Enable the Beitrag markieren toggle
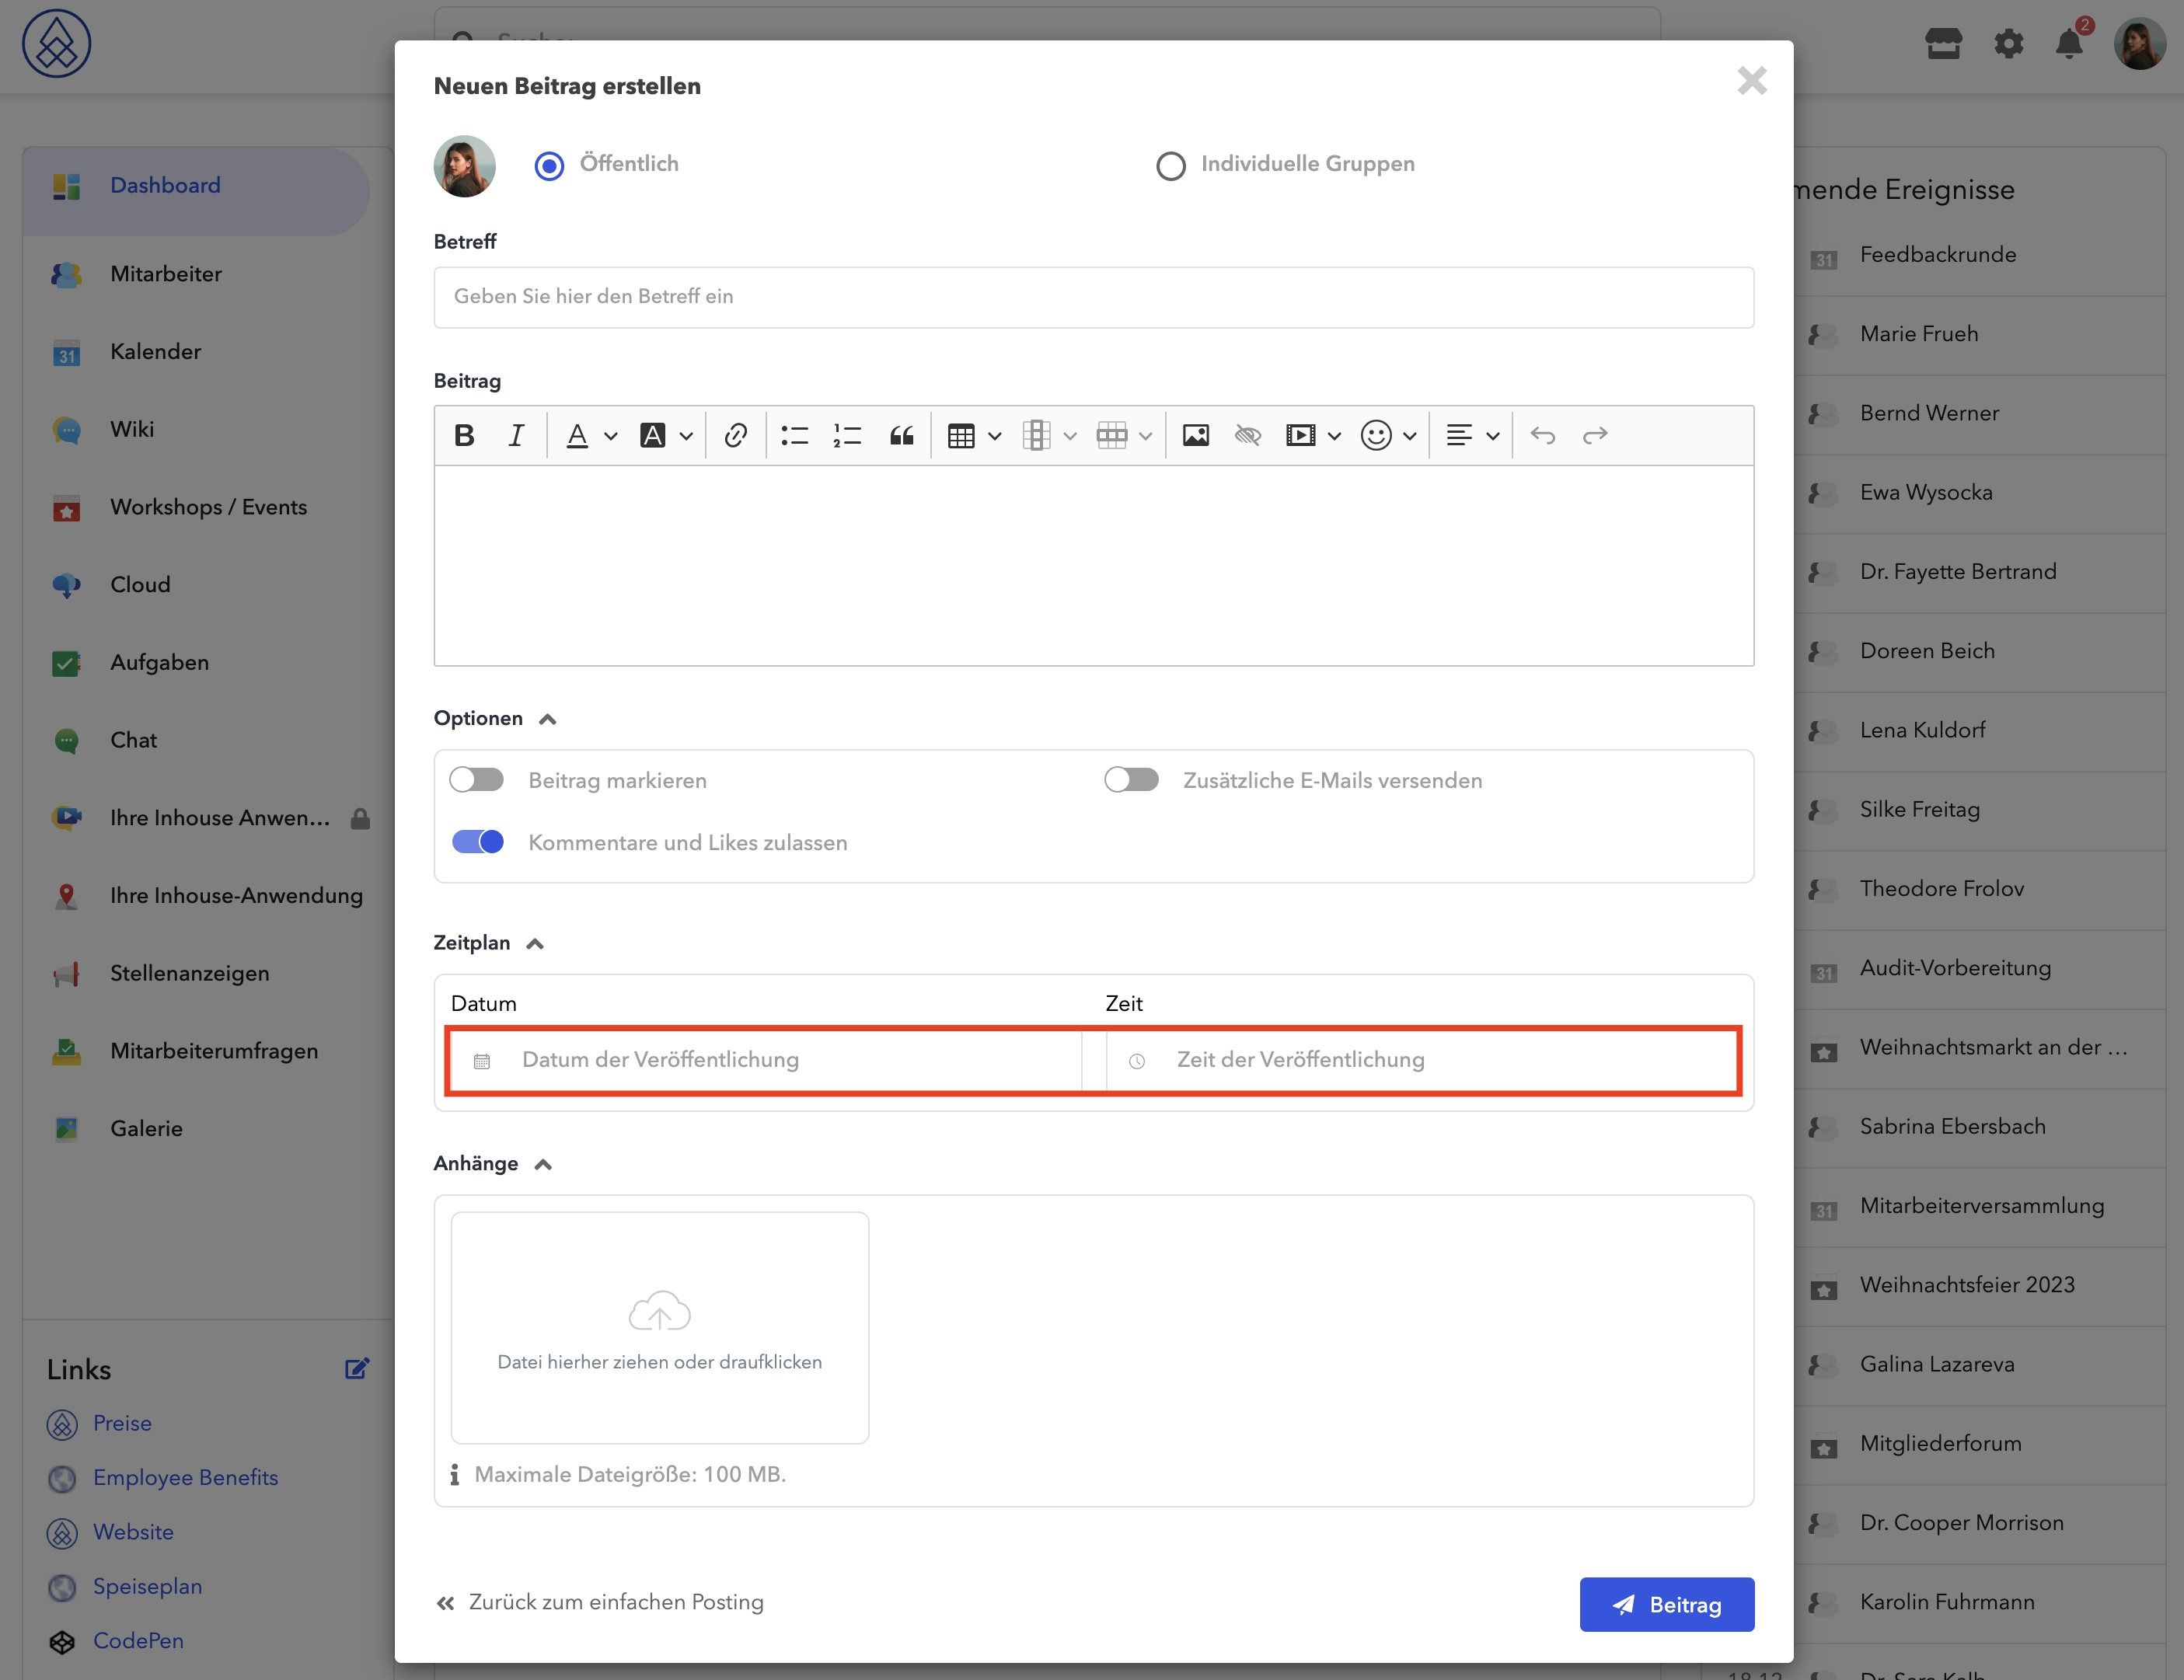This screenshot has height=1680, width=2184. [476, 779]
